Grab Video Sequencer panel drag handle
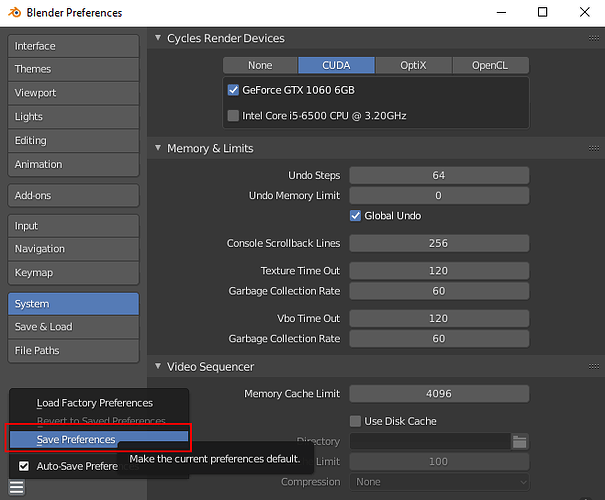The width and height of the screenshot is (605, 500). (594, 367)
